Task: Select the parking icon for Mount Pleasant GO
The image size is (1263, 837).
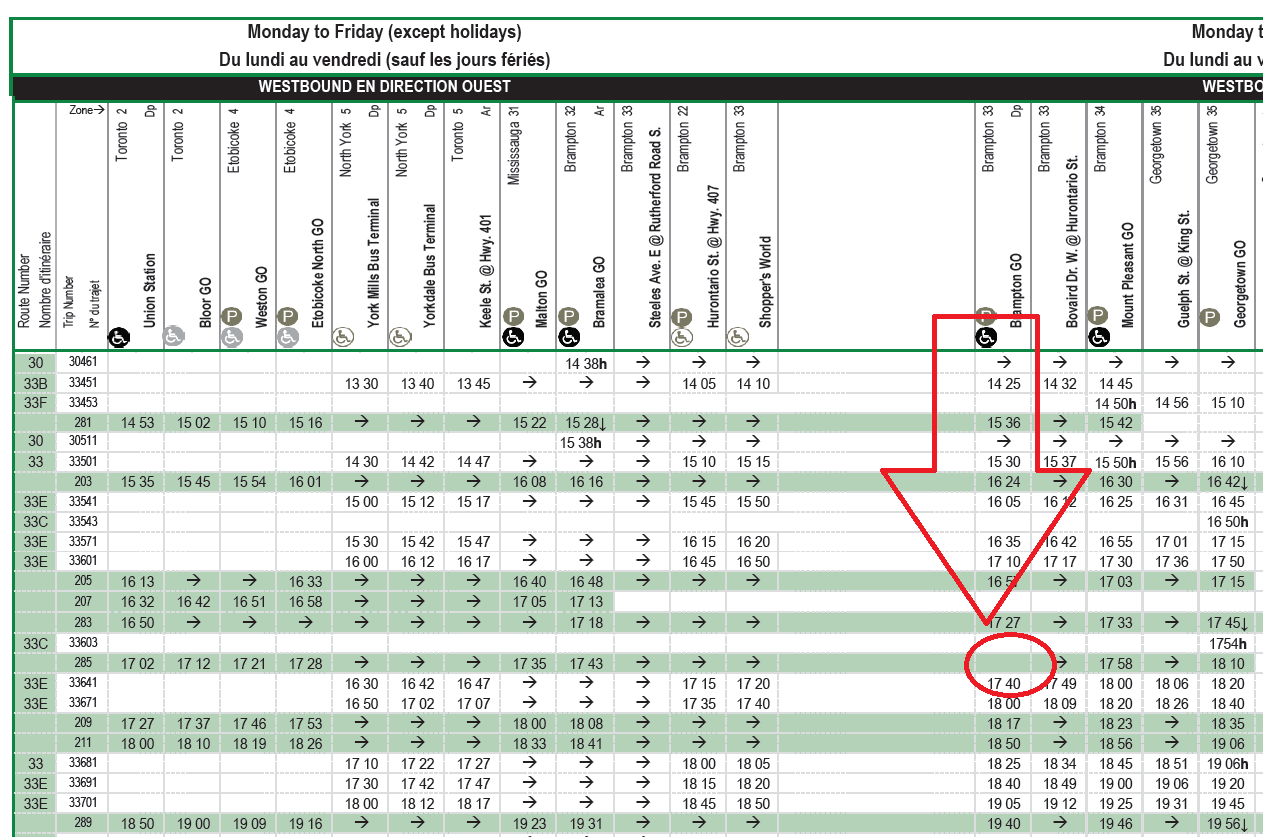Action: coord(1099,316)
